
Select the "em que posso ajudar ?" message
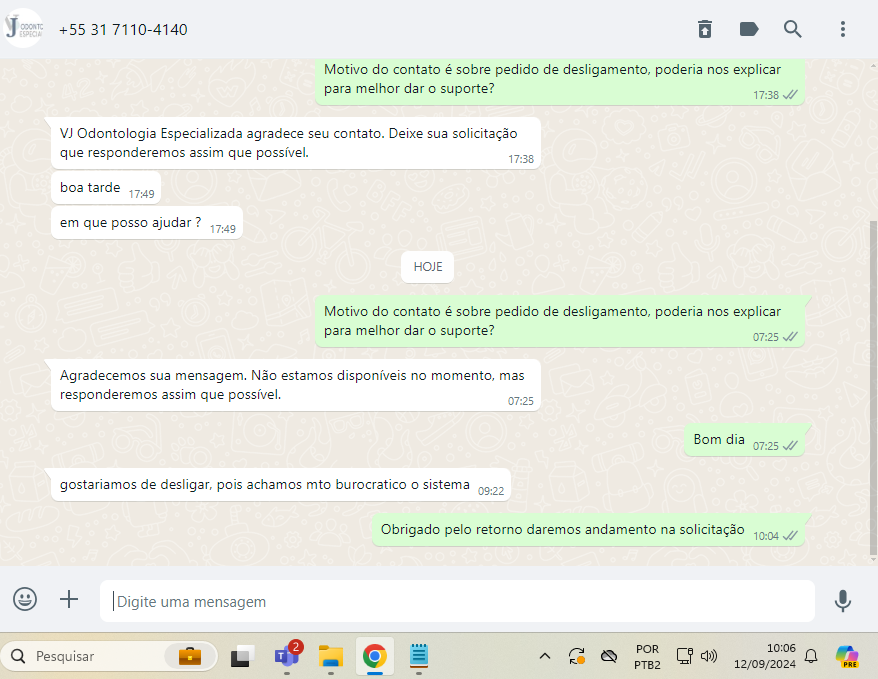pyautogui.click(x=147, y=223)
